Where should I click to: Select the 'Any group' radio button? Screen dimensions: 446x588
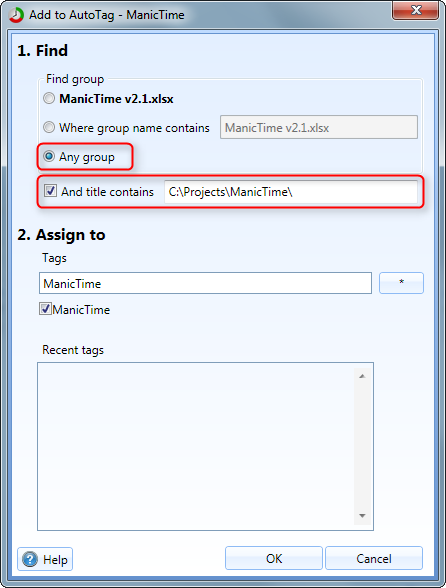49,156
